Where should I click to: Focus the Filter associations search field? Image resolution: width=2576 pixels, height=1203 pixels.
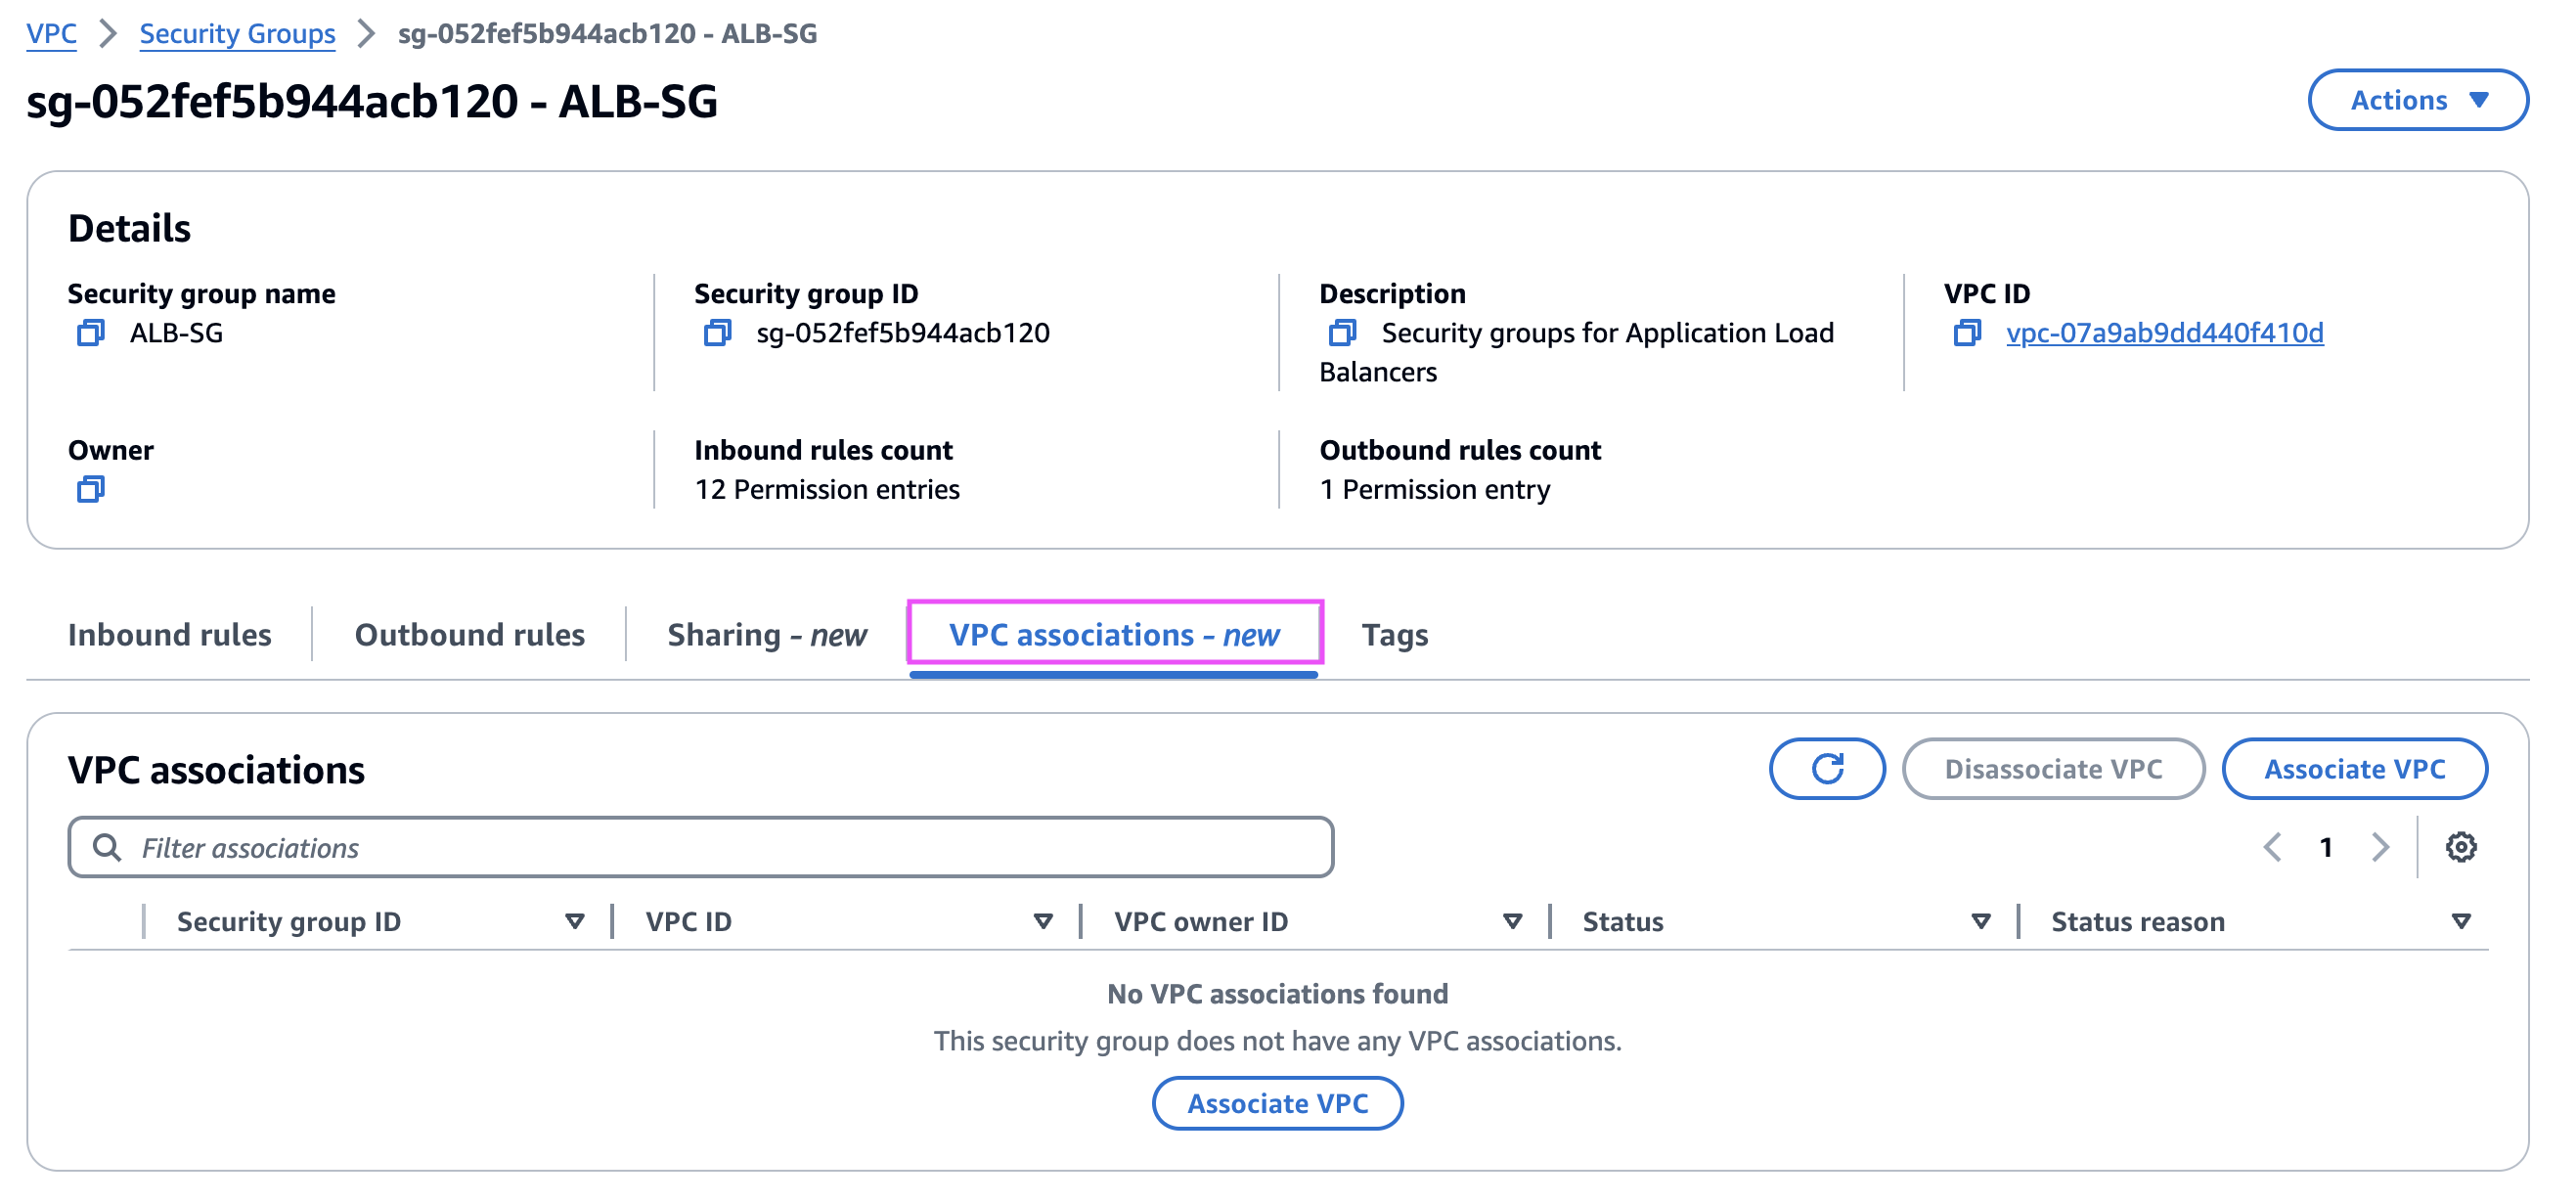[x=700, y=848]
